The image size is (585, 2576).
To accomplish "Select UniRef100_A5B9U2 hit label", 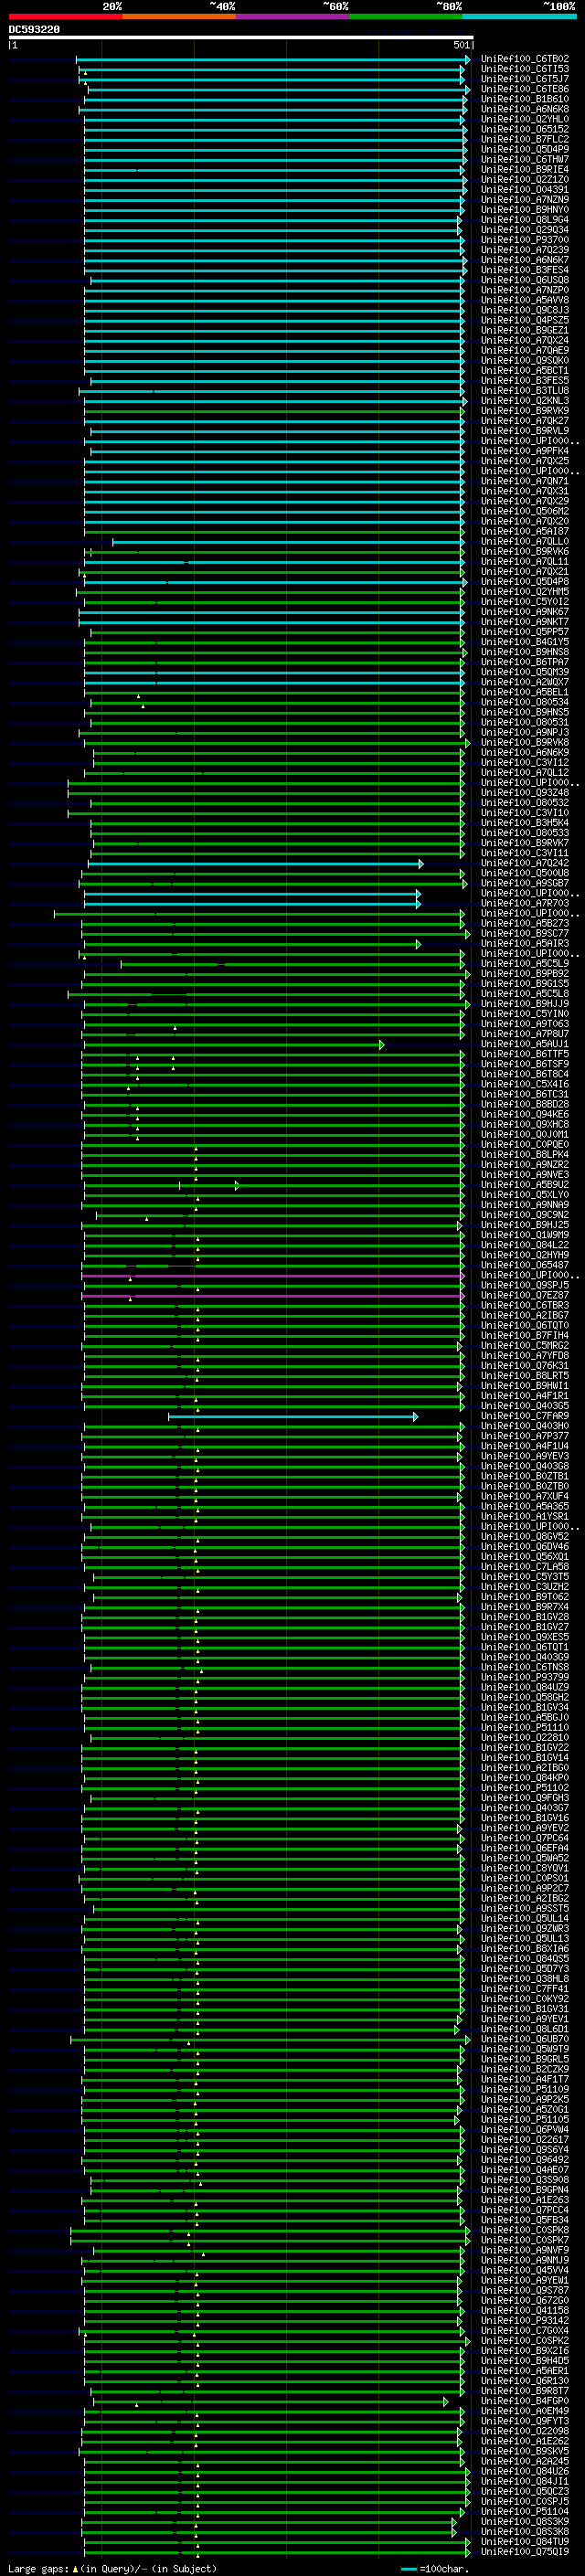I will click(525, 1185).
